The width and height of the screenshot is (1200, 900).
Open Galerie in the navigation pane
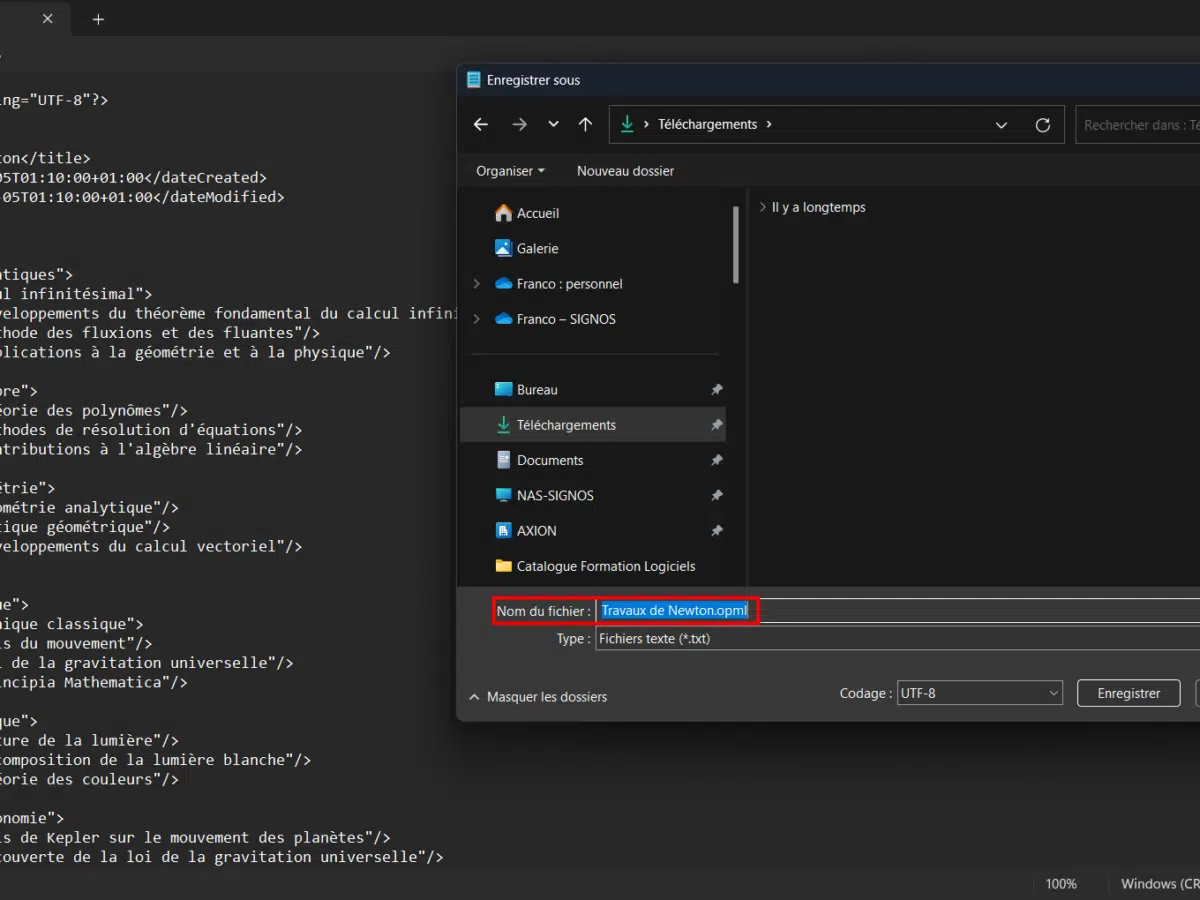[537, 248]
